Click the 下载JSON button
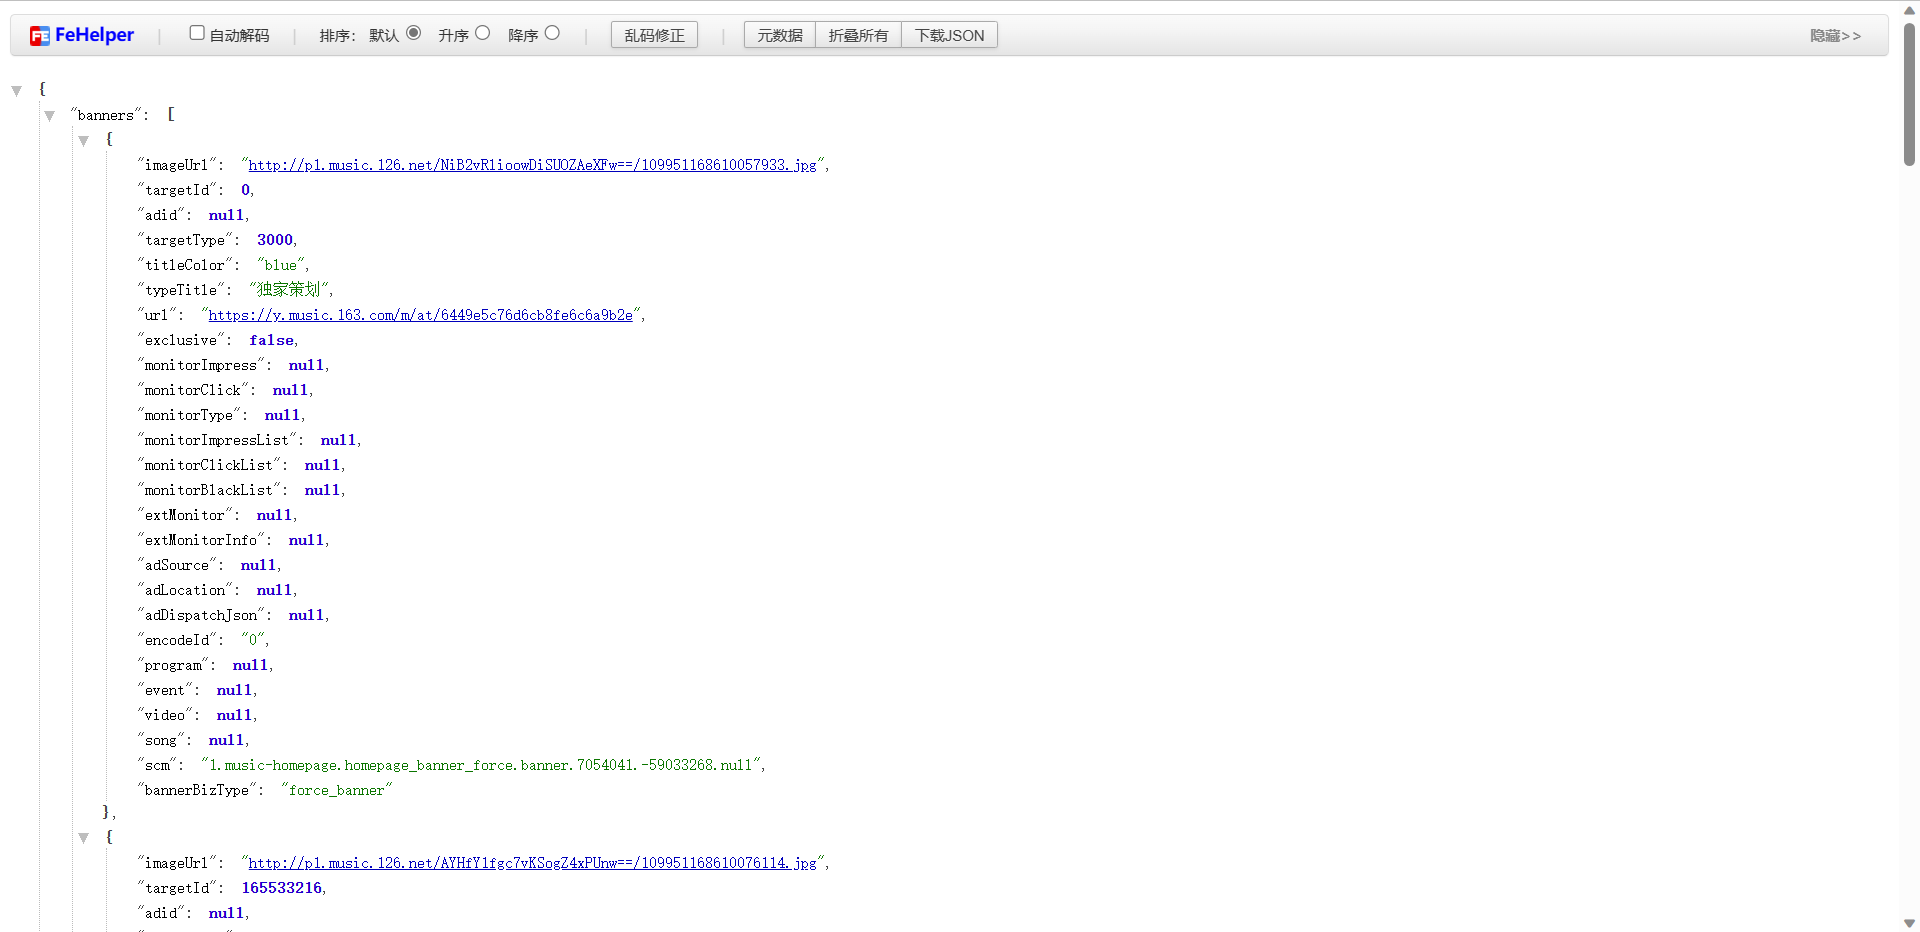1920x932 pixels. point(949,35)
